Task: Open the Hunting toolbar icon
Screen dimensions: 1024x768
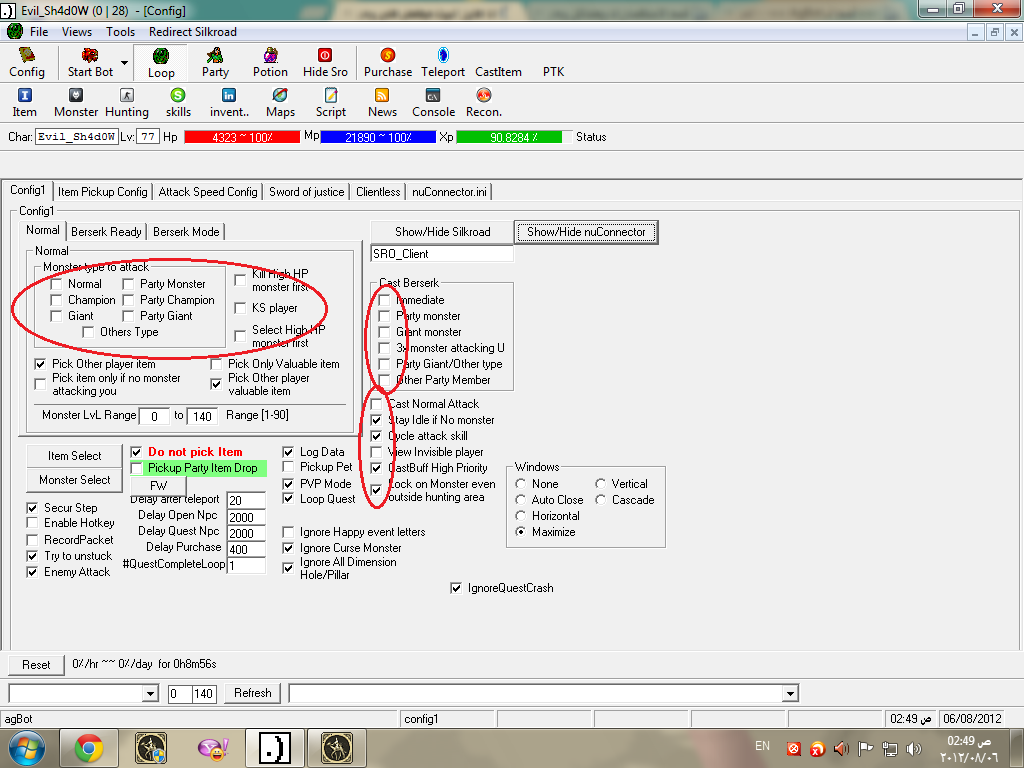Action: click(x=127, y=103)
